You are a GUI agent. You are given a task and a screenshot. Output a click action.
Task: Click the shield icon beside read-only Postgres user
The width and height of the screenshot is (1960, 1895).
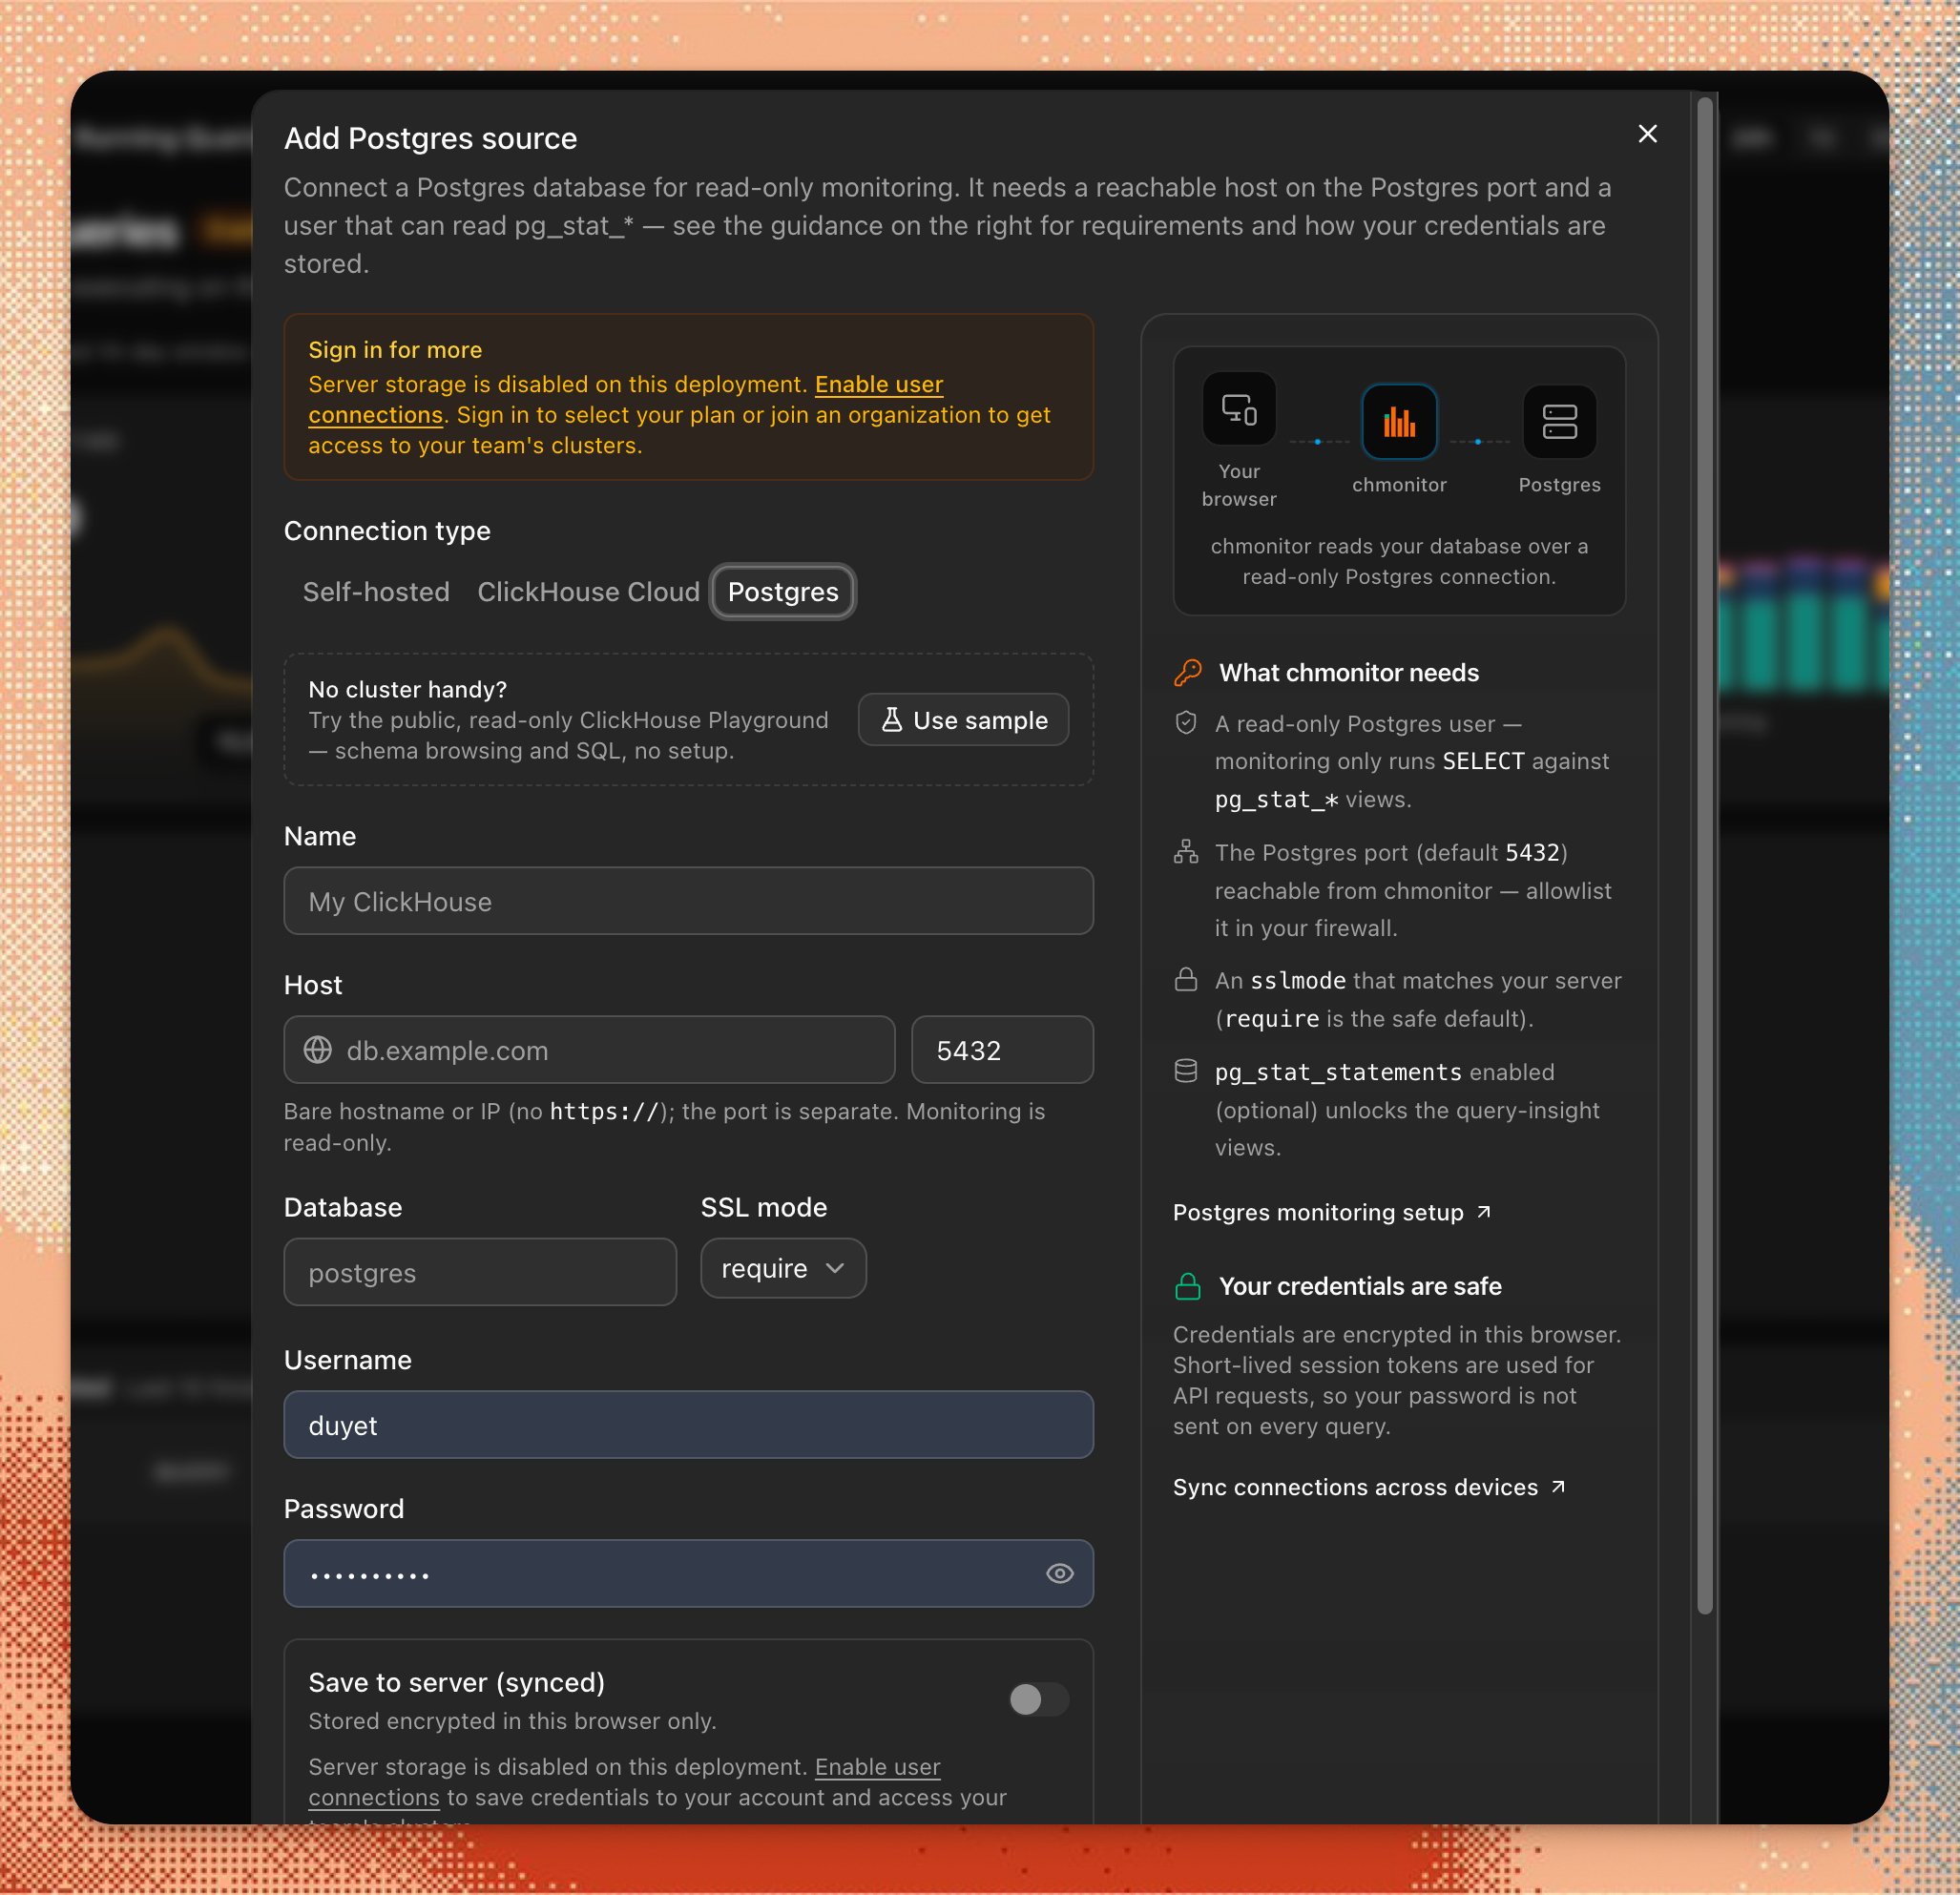[1186, 723]
